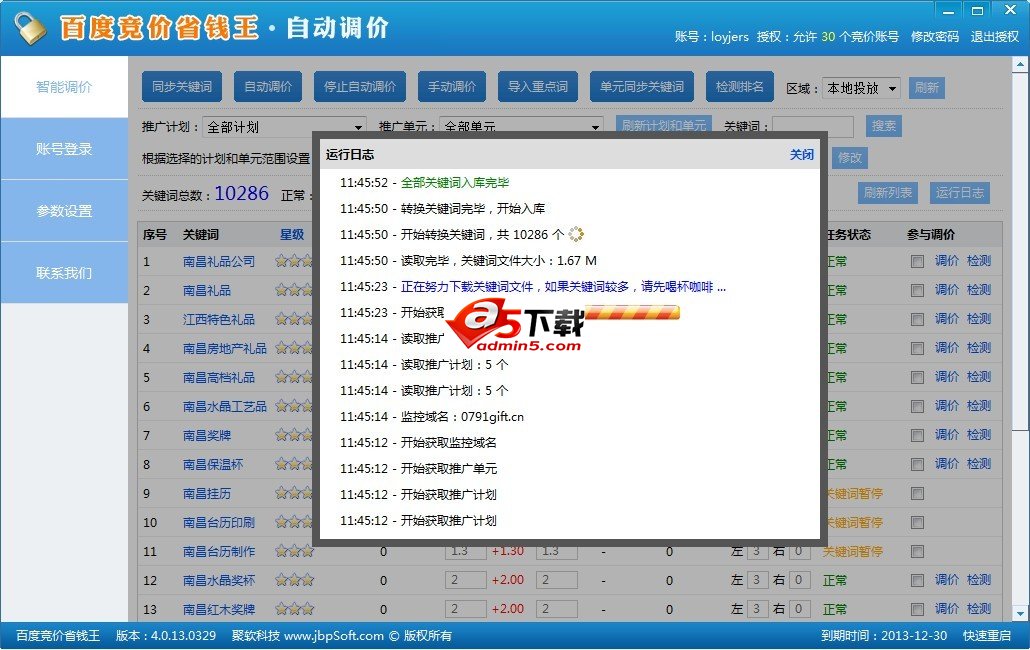Click the 右 rank field in row 13
This screenshot has height=650, width=1030.
tap(799, 609)
